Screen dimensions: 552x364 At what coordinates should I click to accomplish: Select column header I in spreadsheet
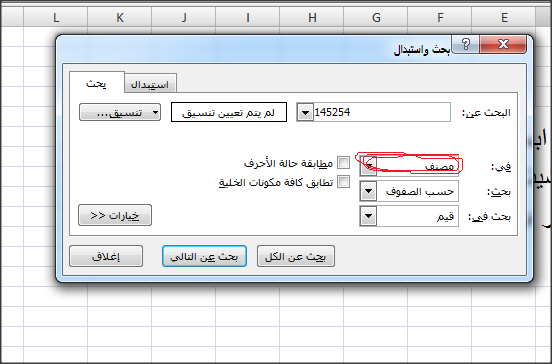tap(248, 17)
